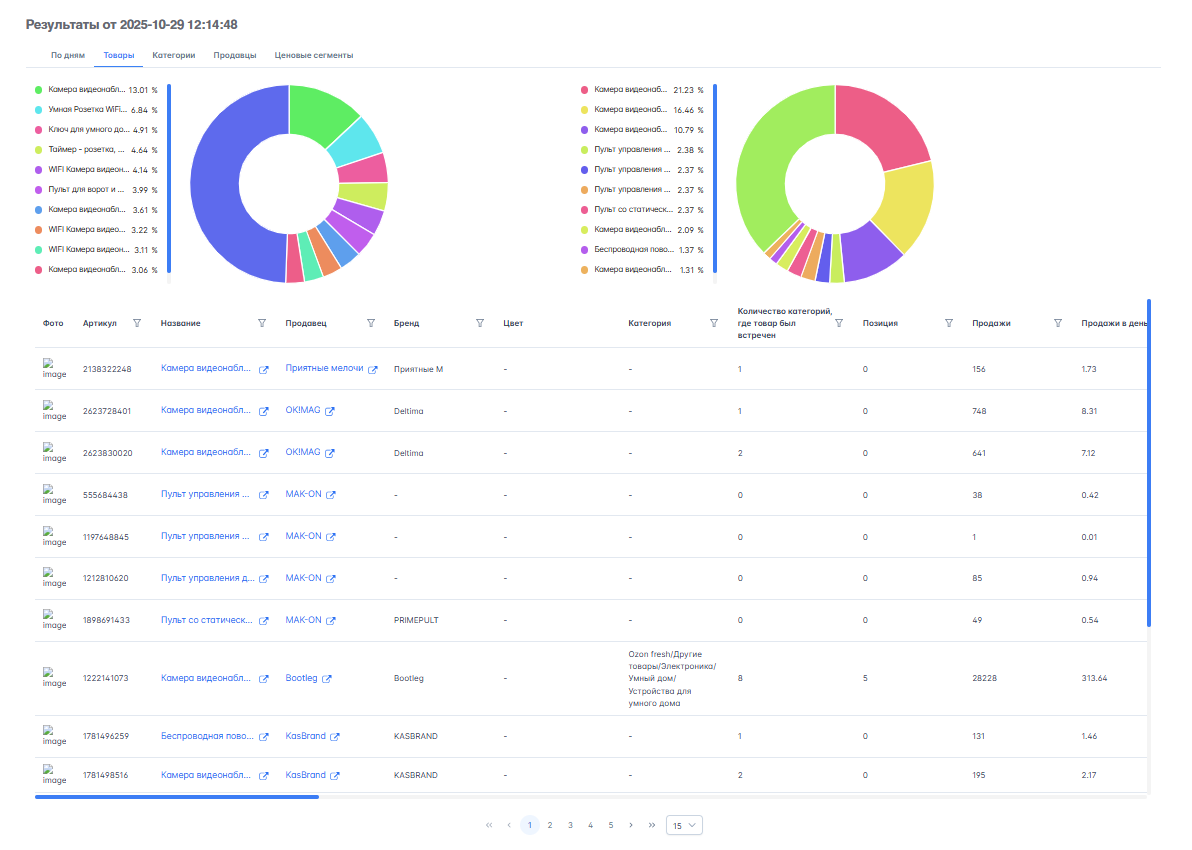Image resolution: width=1192 pixels, height=850 pixels.
Task: Filter the Позиция column
Action: tap(949, 323)
